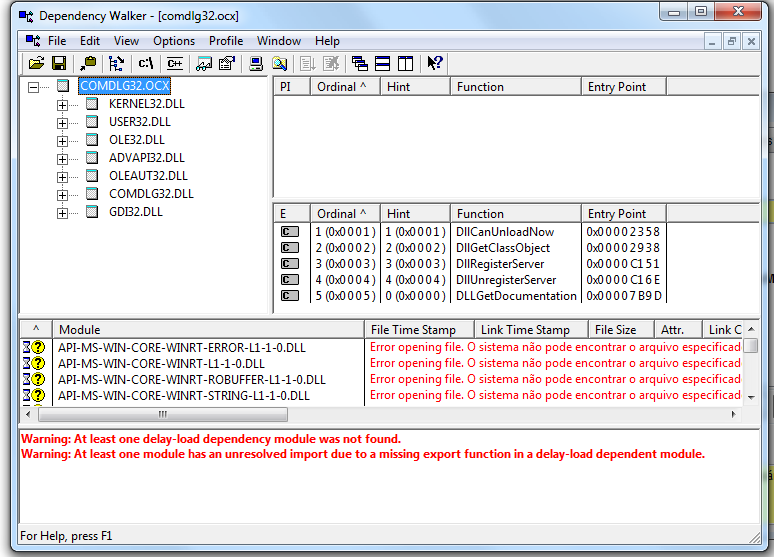Sort exports by Hint column header
774x557 pixels.
pyautogui.click(x=415, y=214)
